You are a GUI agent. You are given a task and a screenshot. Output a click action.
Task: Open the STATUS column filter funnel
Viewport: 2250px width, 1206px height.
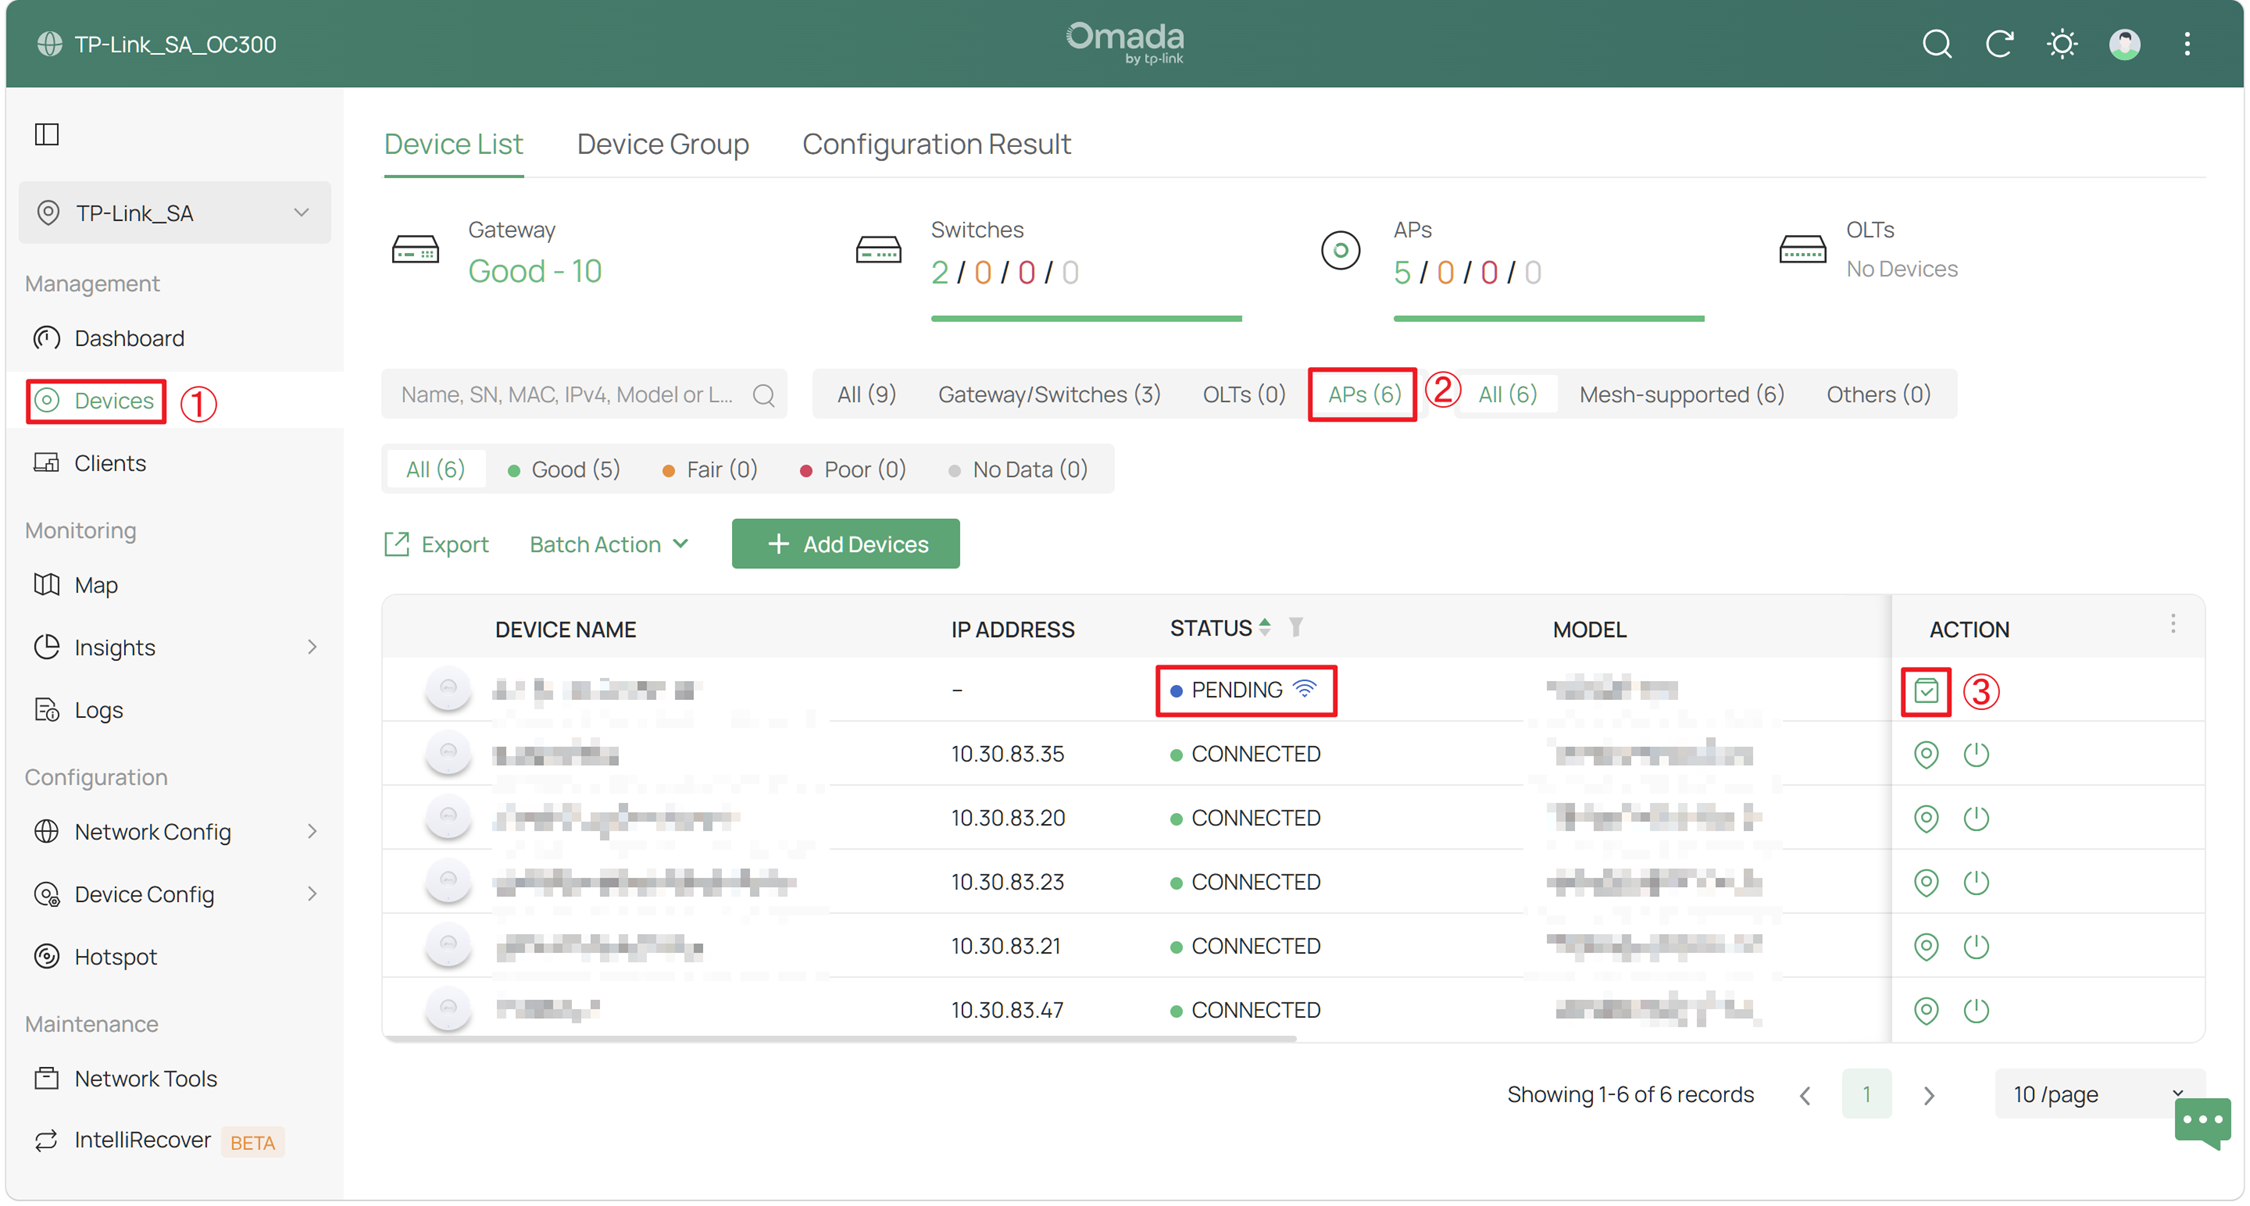coord(1296,628)
